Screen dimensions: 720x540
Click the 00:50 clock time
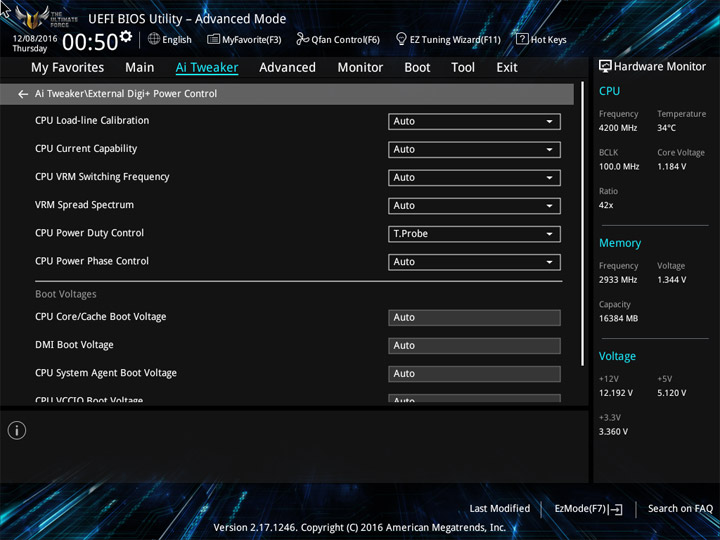[90, 42]
